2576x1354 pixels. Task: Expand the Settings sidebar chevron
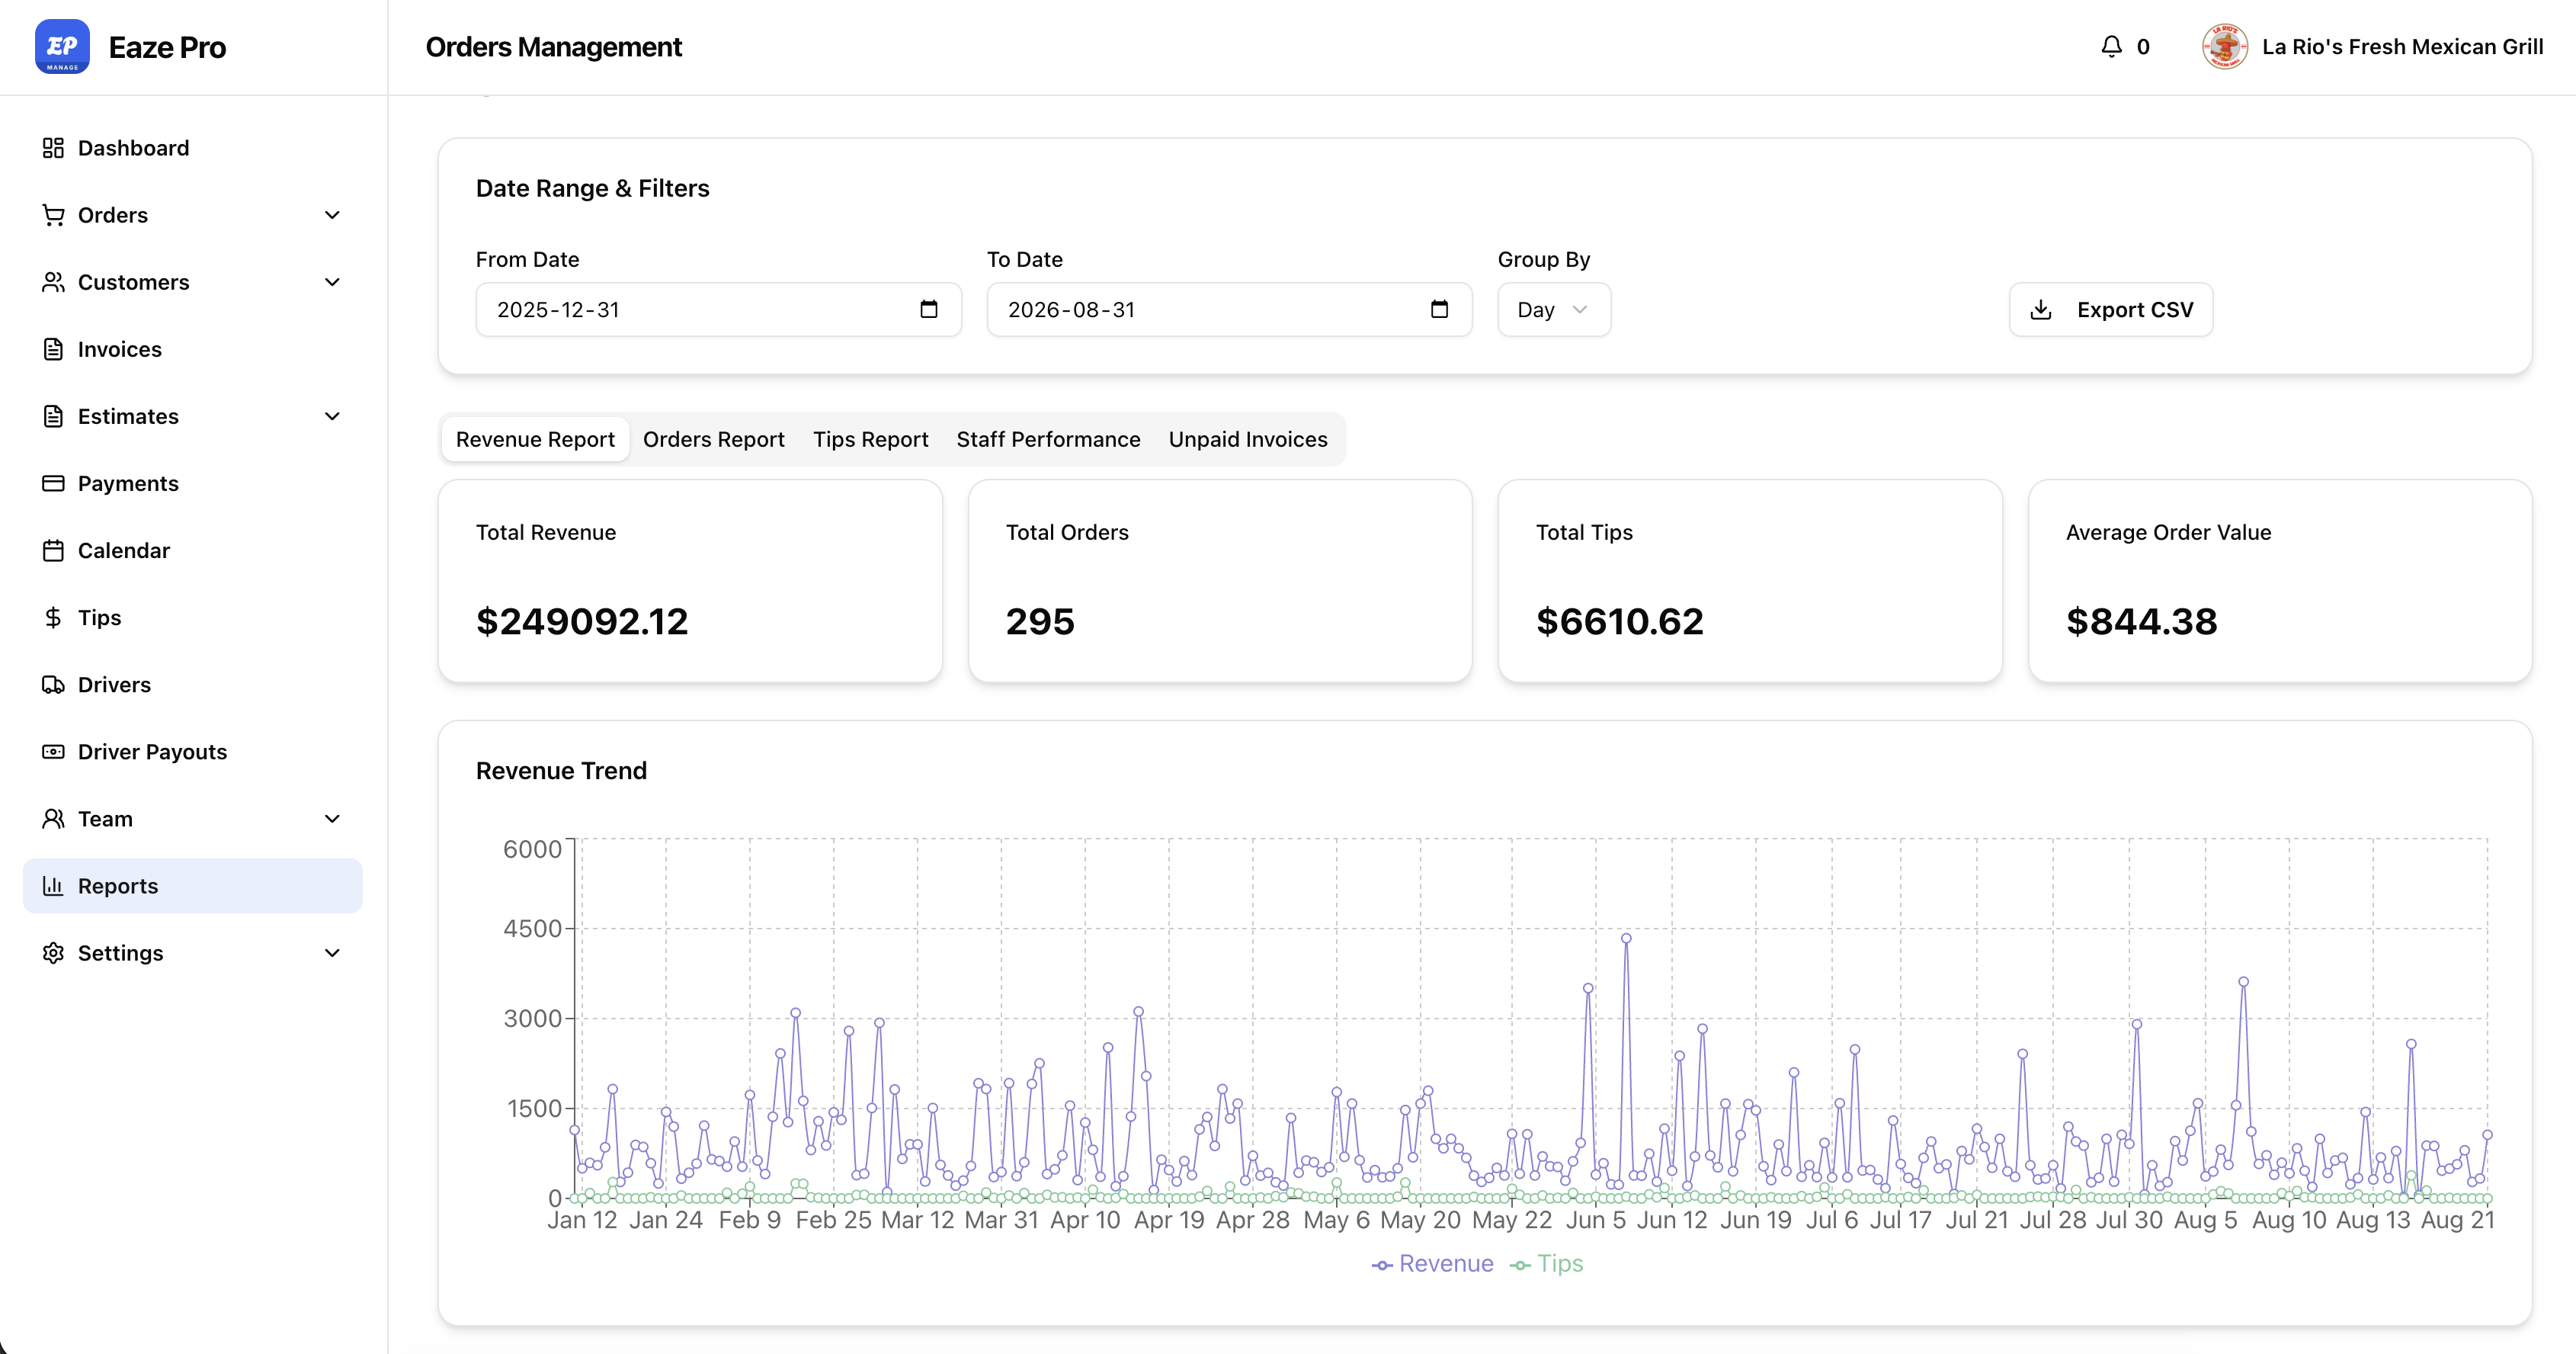click(332, 953)
